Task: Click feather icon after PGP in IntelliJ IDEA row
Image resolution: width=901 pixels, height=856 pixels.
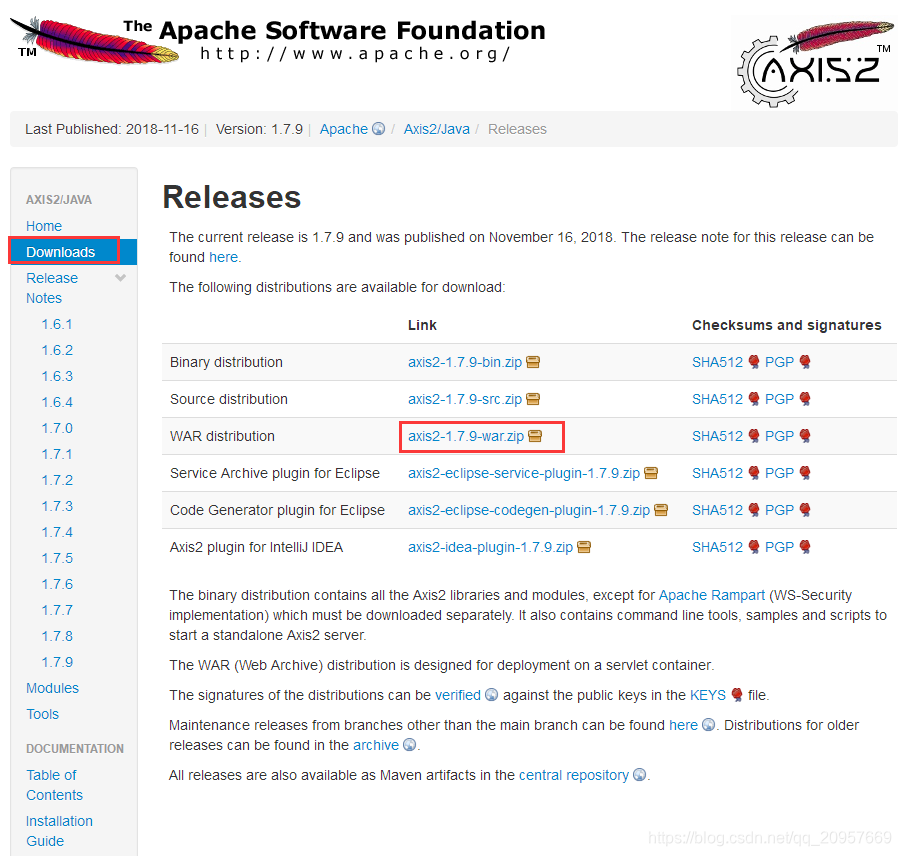Action: [805, 547]
